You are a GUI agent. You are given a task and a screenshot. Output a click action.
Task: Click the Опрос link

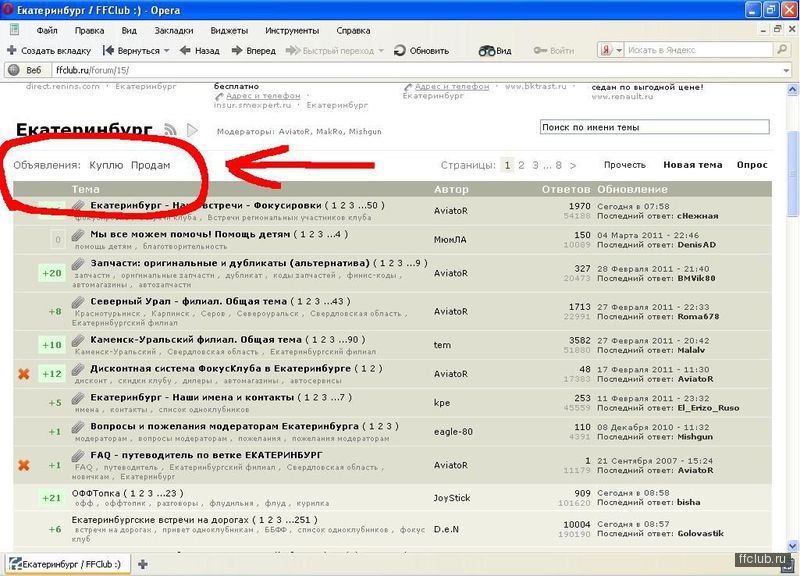752,165
